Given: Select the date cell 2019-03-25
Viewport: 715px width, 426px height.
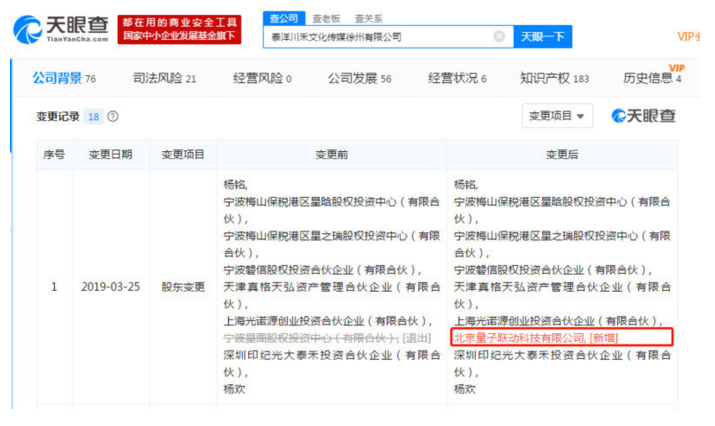Looking at the screenshot, I should 110,287.
